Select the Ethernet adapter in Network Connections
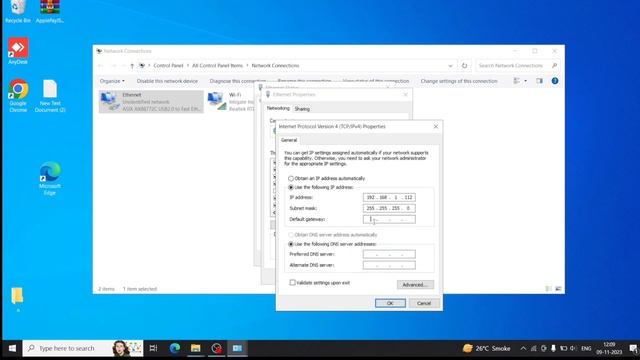 [151, 102]
